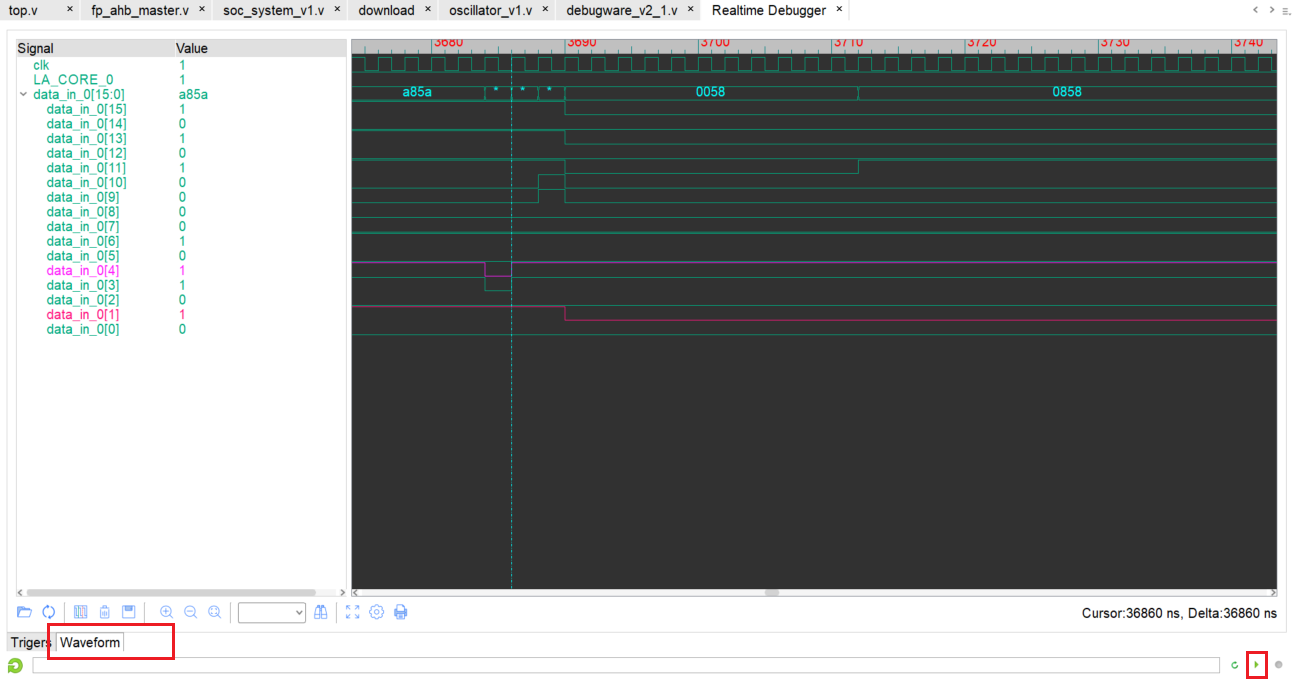
Task: Click the 3710 timeline marker
Action: click(848, 43)
